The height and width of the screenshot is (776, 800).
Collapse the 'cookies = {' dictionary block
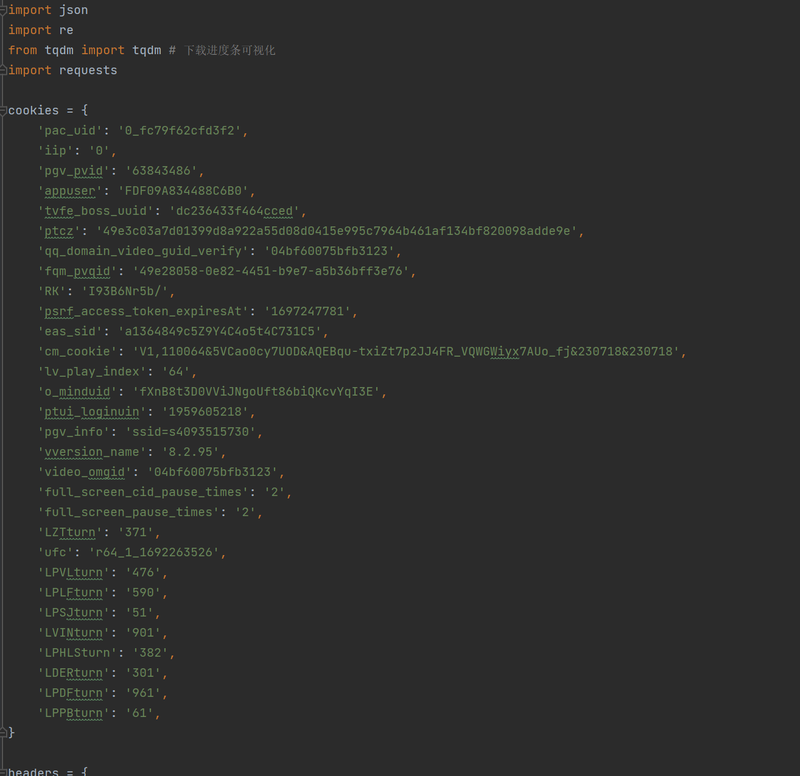(3, 111)
